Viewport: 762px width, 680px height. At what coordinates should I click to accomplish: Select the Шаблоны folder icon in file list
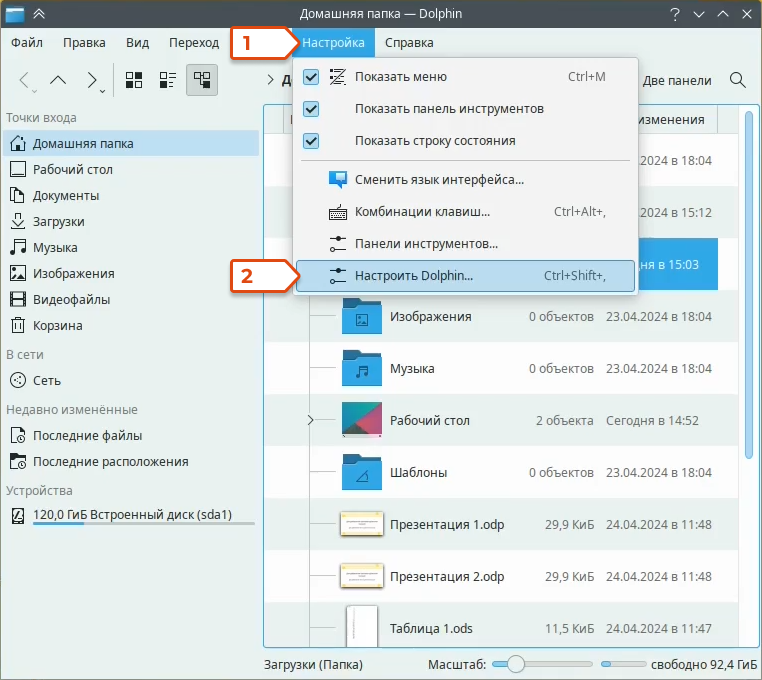point(362,472)
